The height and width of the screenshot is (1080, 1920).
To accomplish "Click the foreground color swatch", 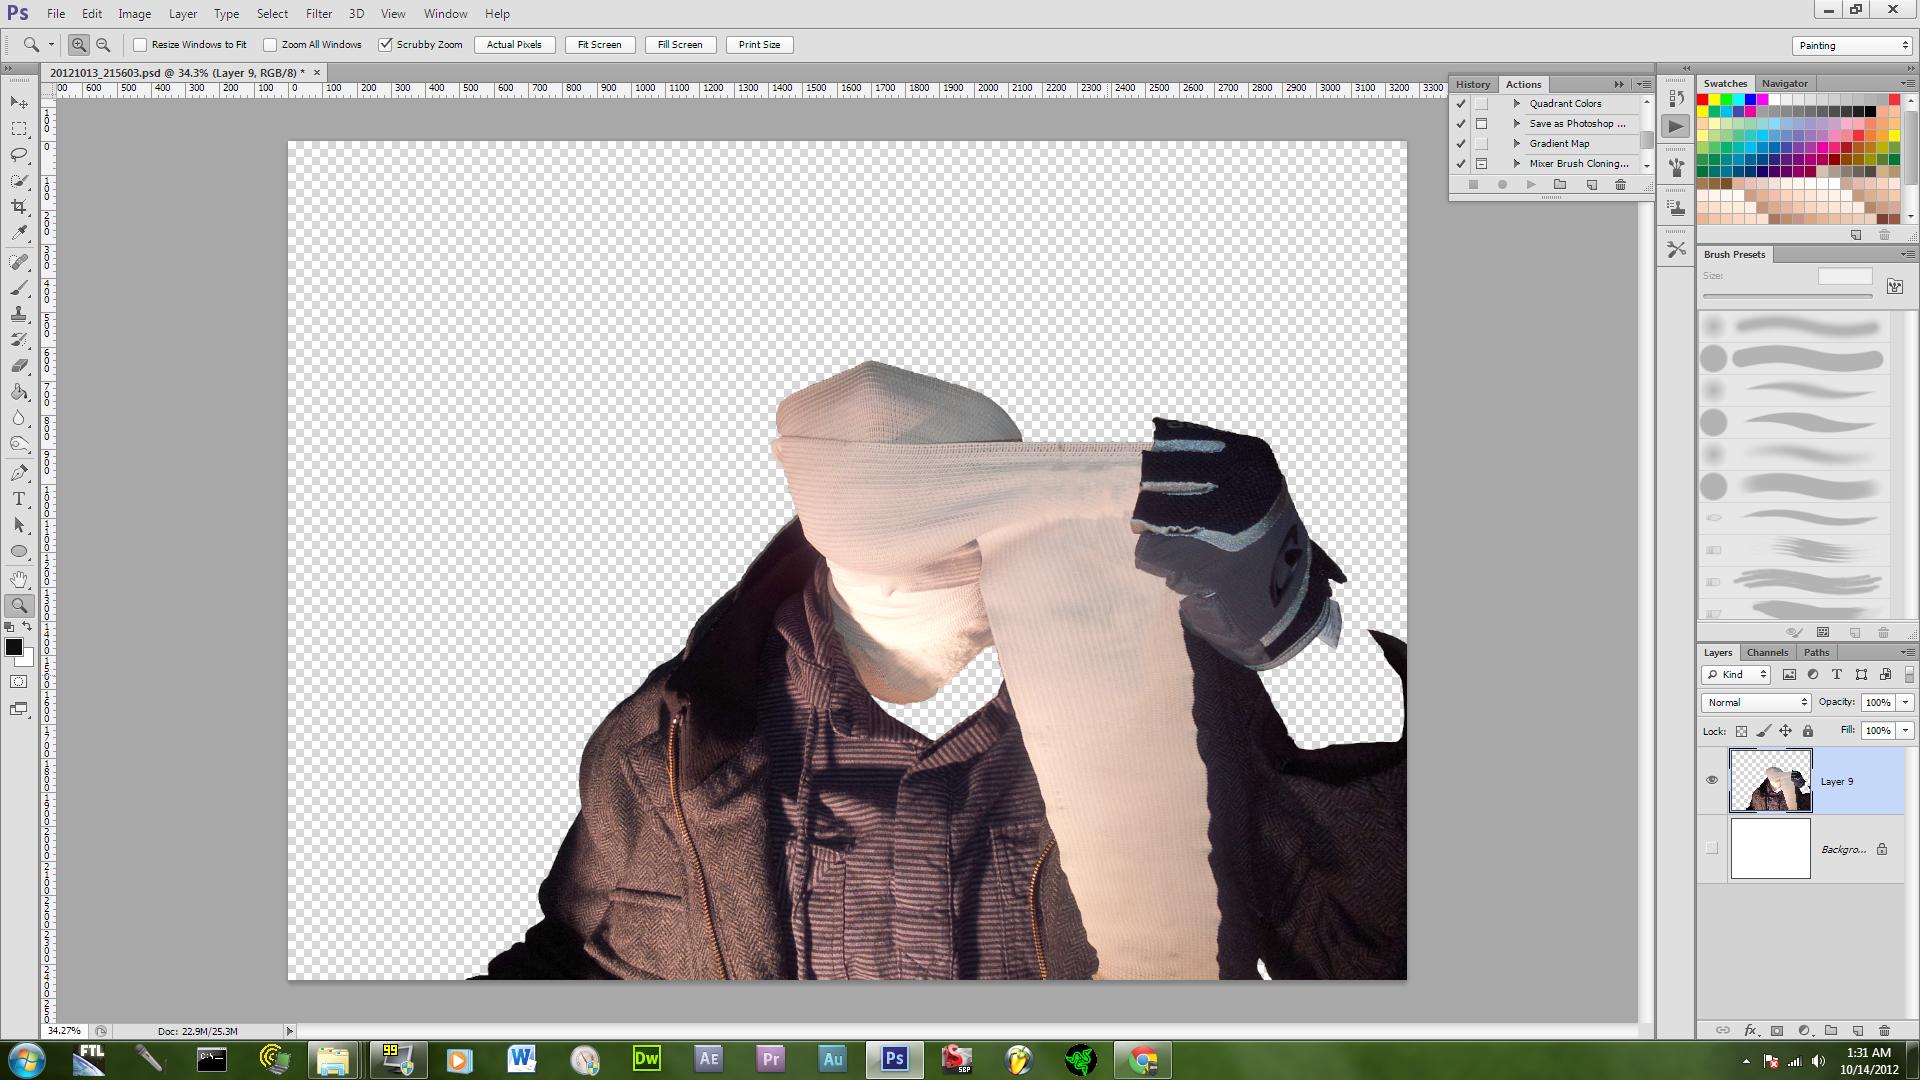I will 13,647.
